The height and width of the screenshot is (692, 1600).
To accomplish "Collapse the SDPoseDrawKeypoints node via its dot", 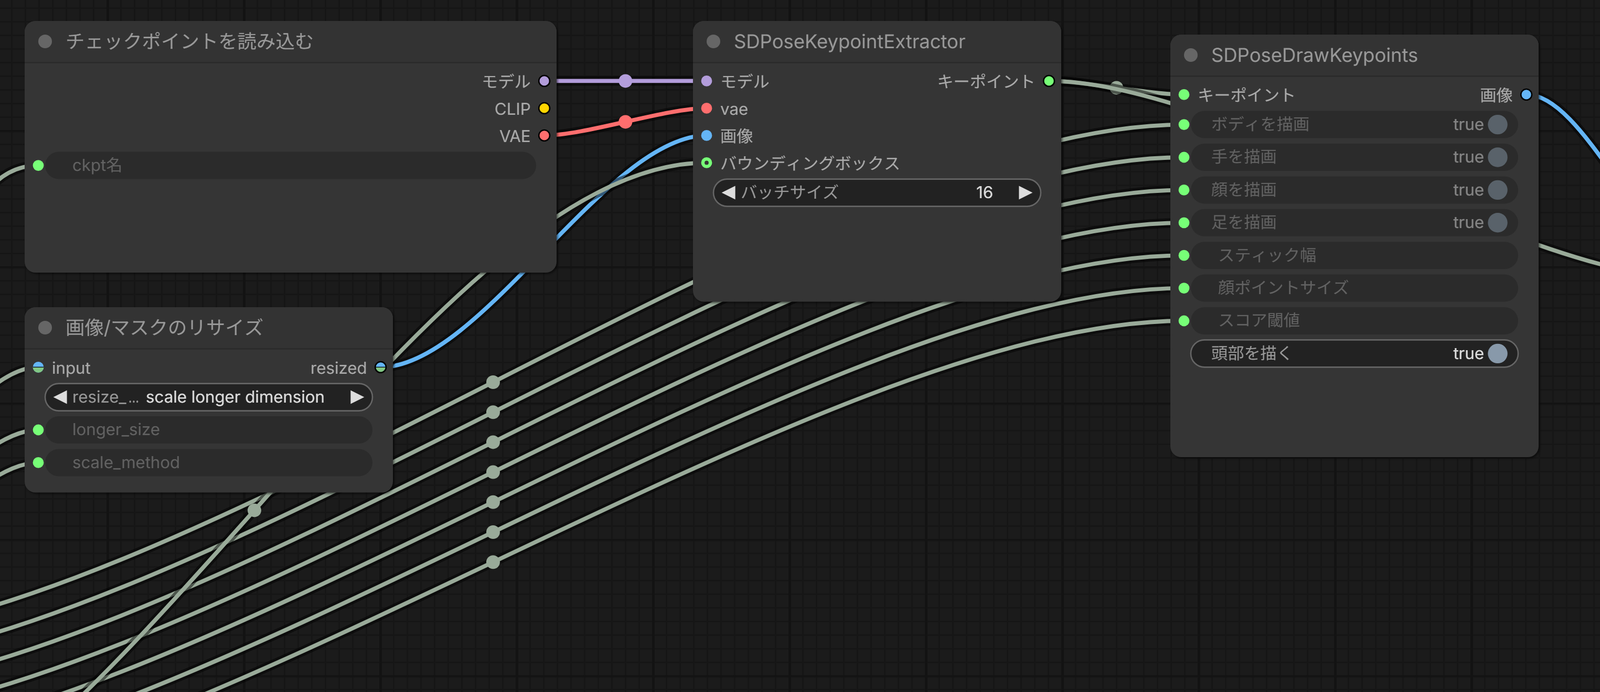I will click(x=1191, y=55).
